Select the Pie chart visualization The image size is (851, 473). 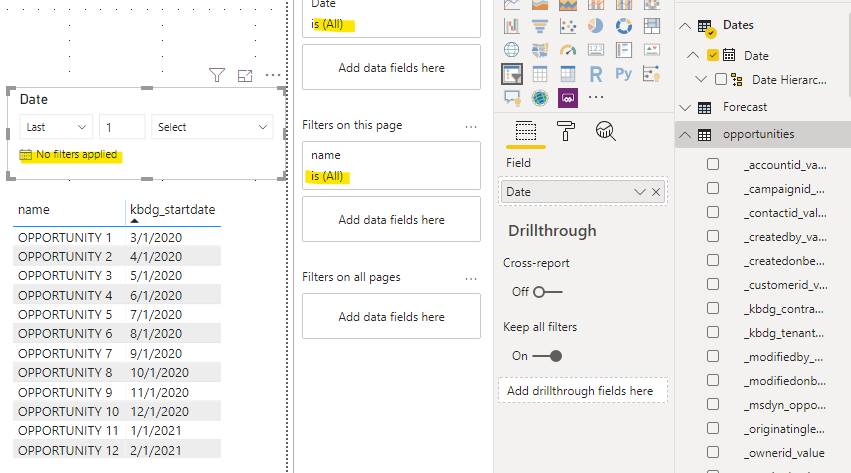(595, 25)
